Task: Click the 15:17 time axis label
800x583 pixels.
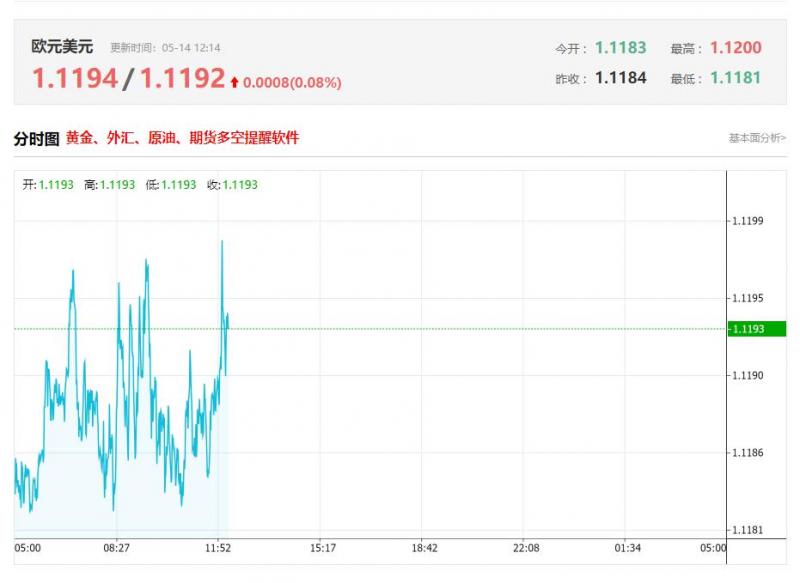Action: 323,548
